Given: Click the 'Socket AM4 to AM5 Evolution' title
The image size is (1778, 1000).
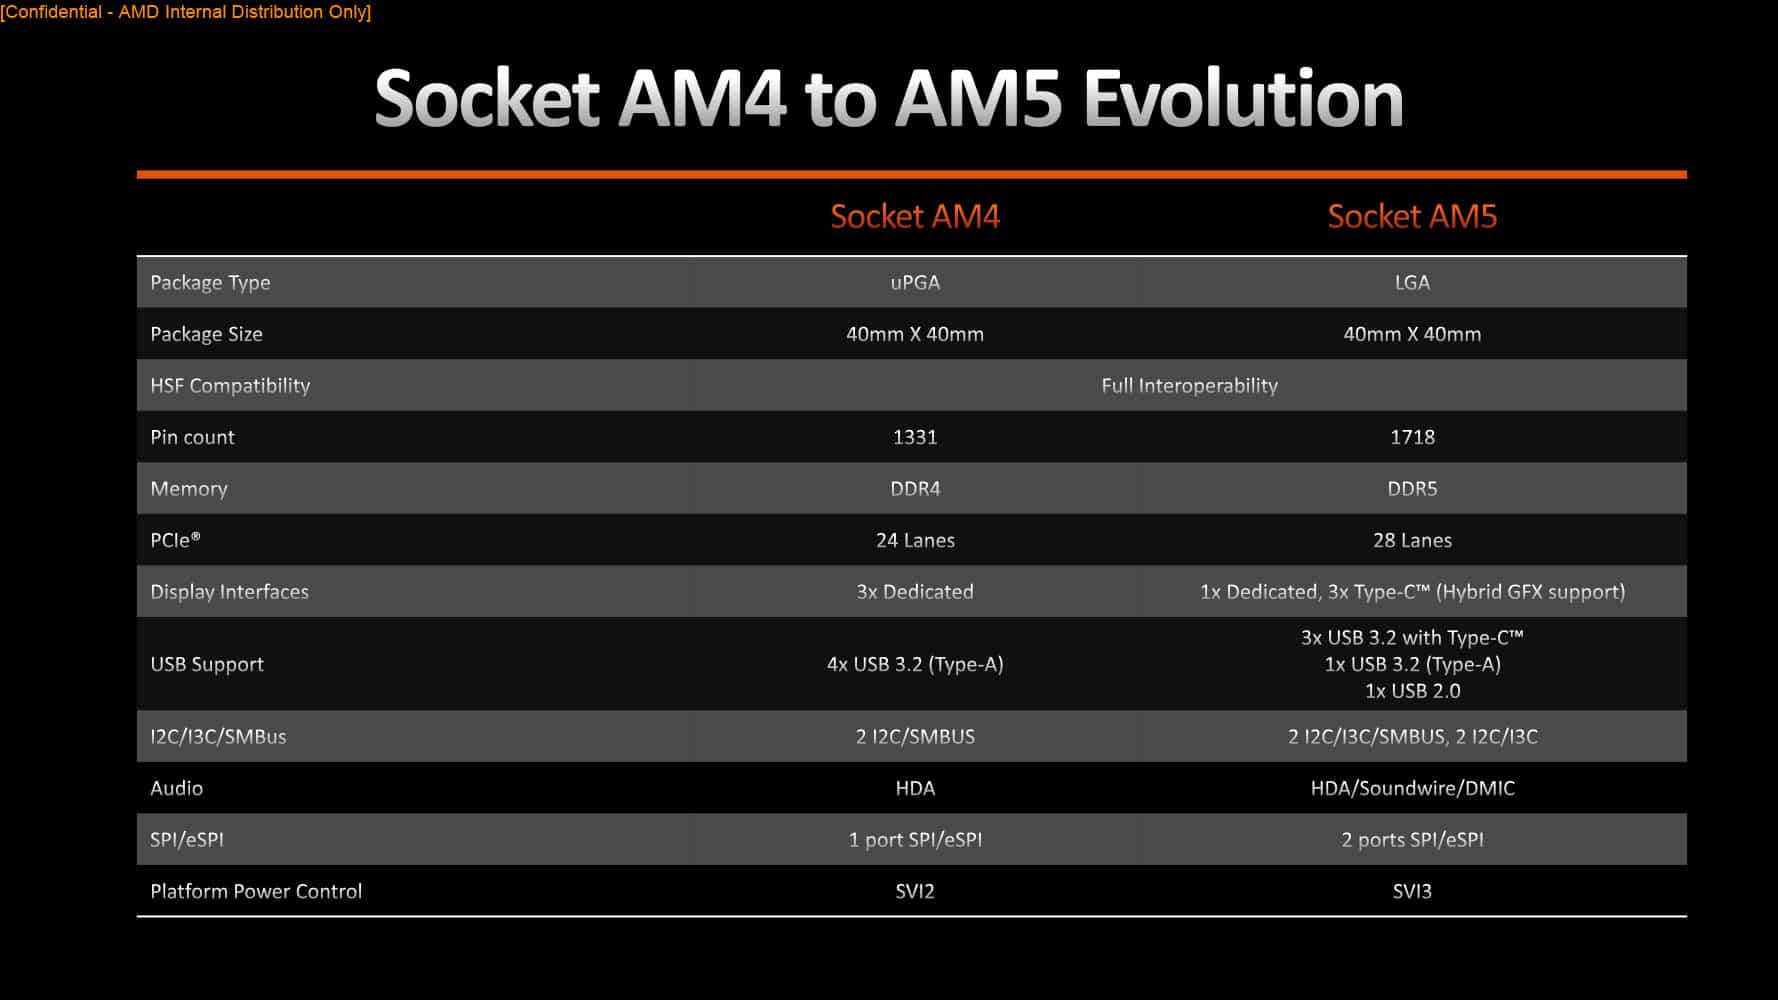Looking at the screenshot, I should coord(888,98).
